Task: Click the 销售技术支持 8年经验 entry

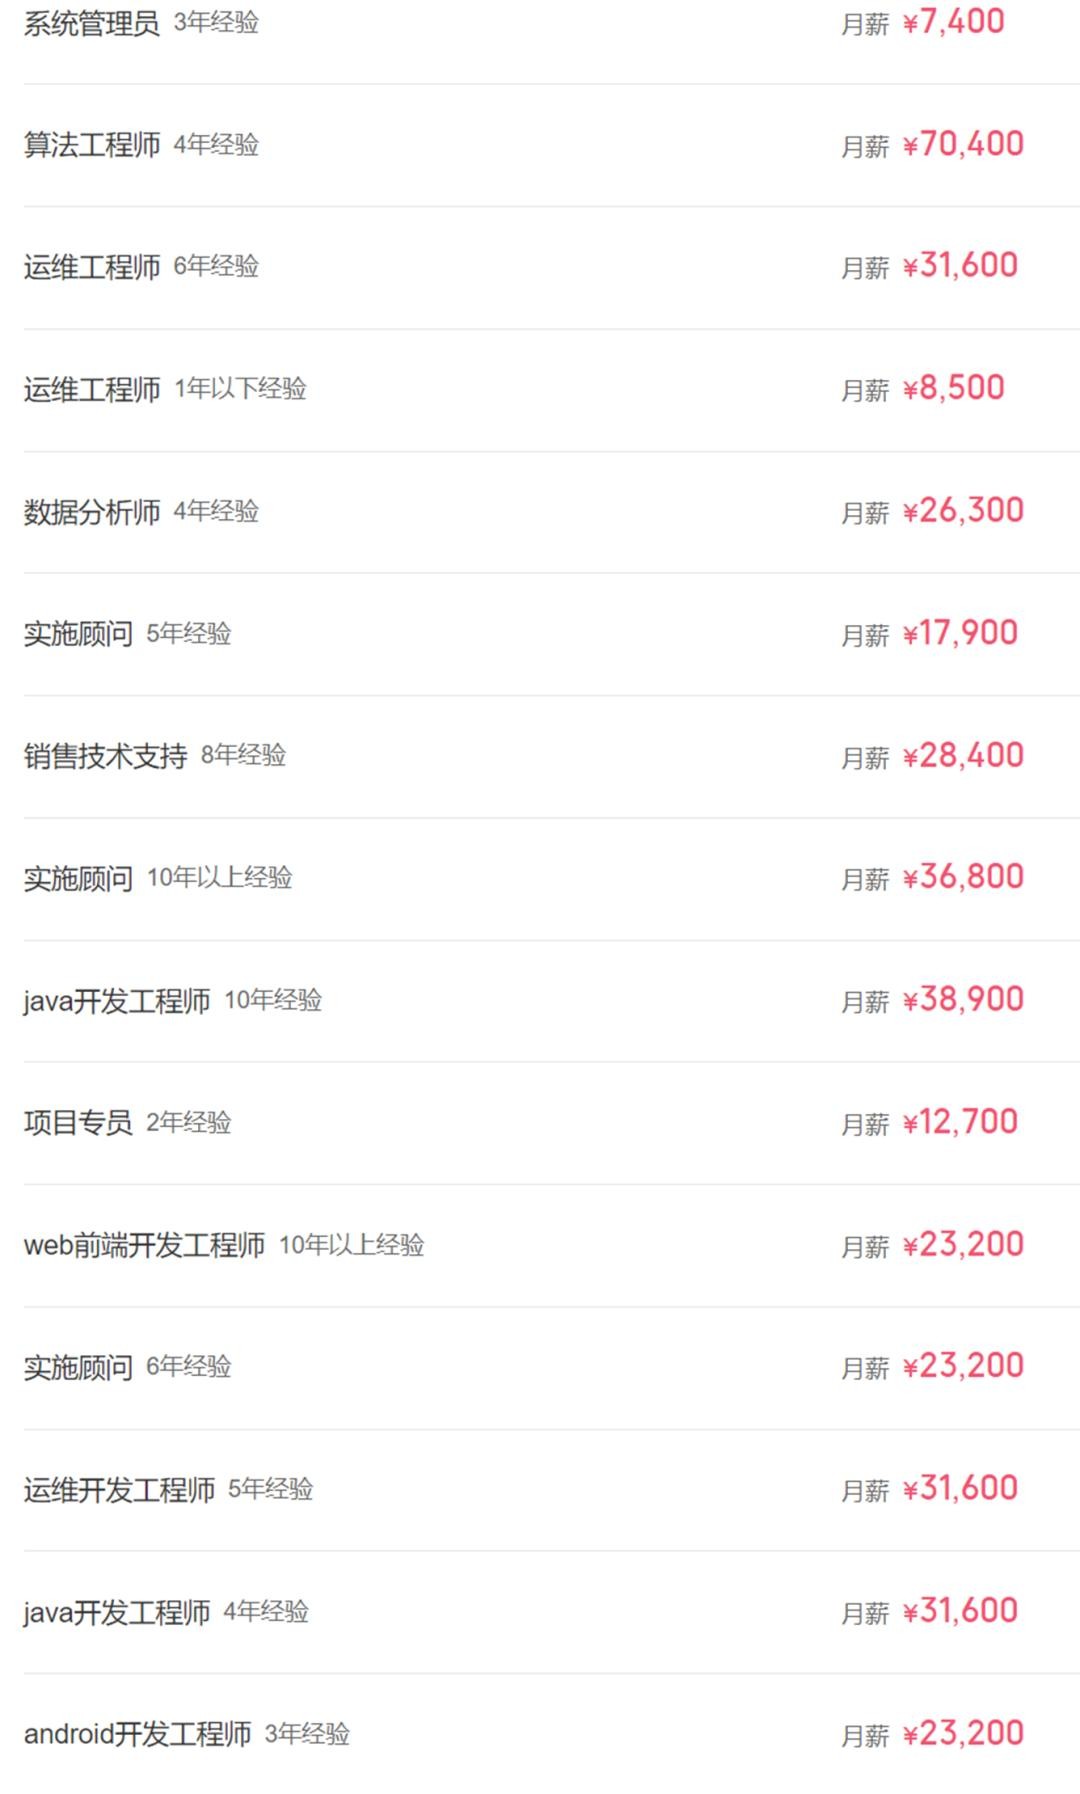Action: click(105, 756)
